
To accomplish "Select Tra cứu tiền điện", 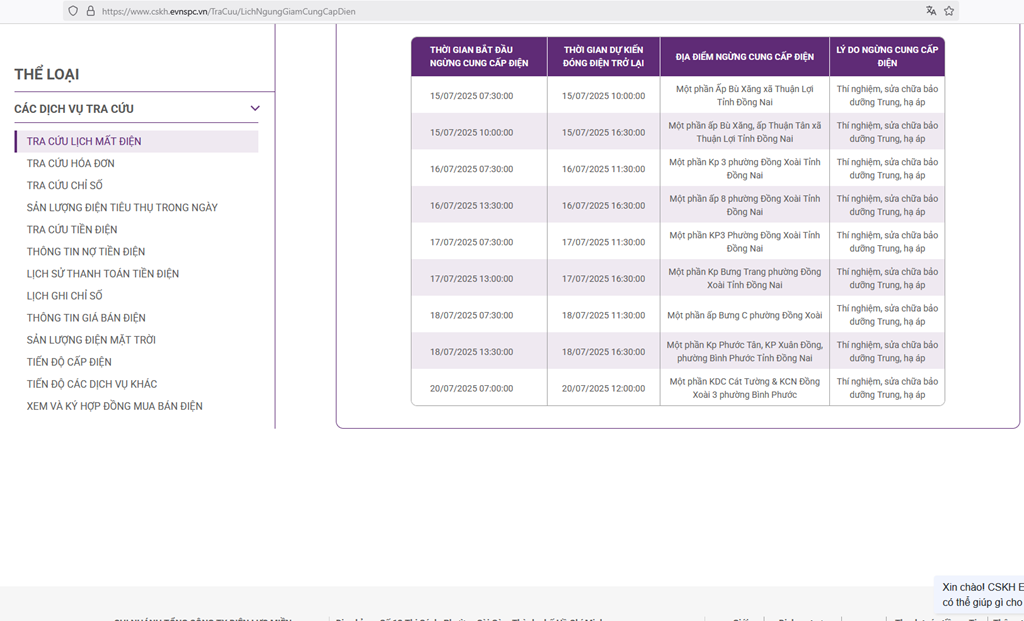I will 72,229.
